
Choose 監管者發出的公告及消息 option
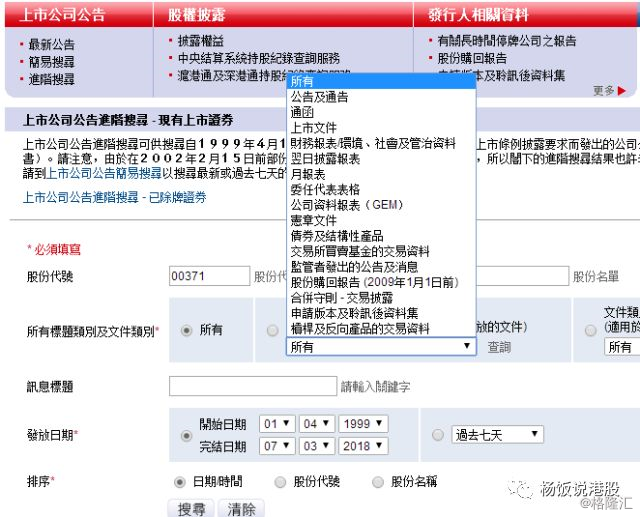(381, 267)
